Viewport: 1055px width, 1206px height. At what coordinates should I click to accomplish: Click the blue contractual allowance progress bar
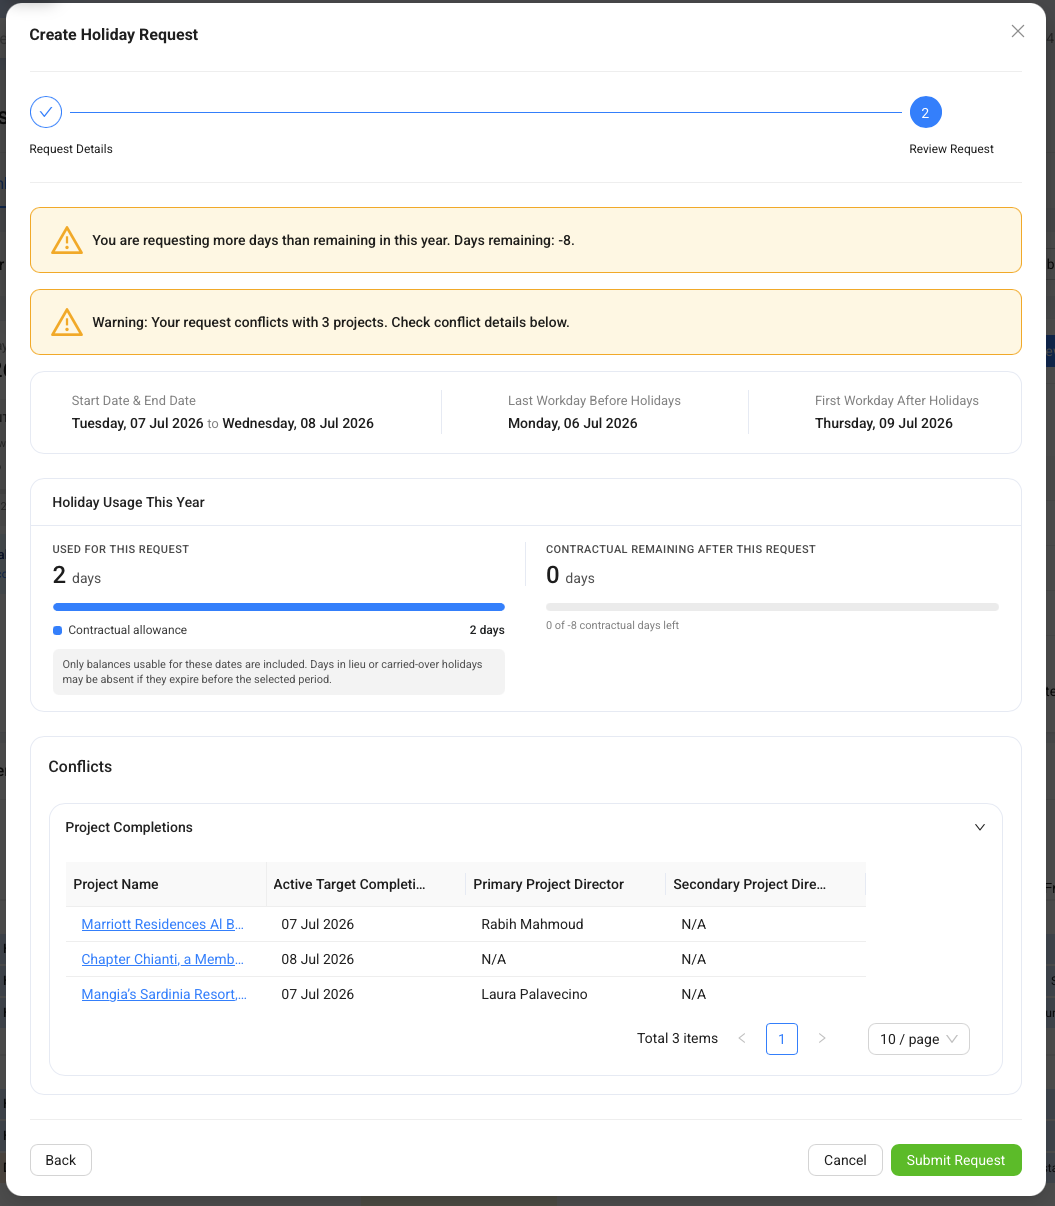click(279, 607)
